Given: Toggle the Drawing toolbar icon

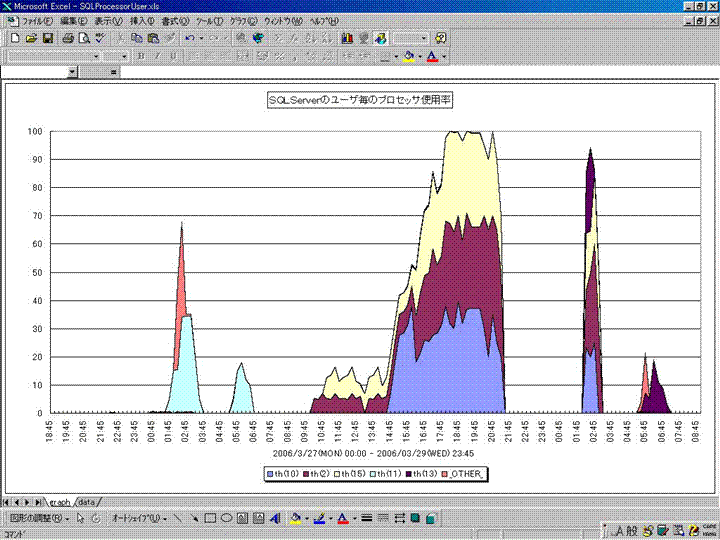Looking at the screenshot, I should [x=380, y=38].
